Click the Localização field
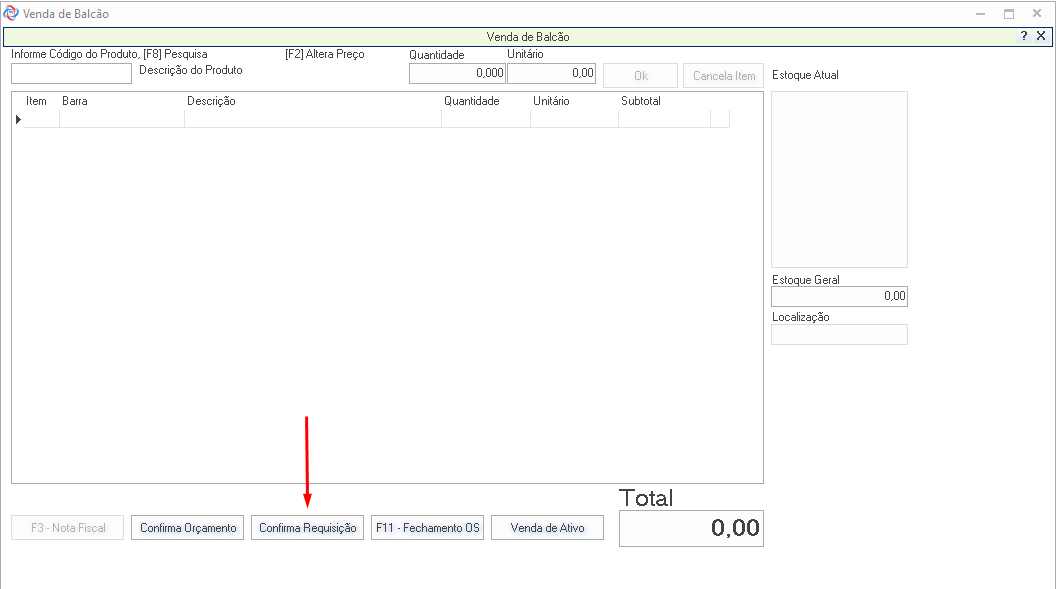This screenshot has height=589, width=1060. tap(839, 334)
